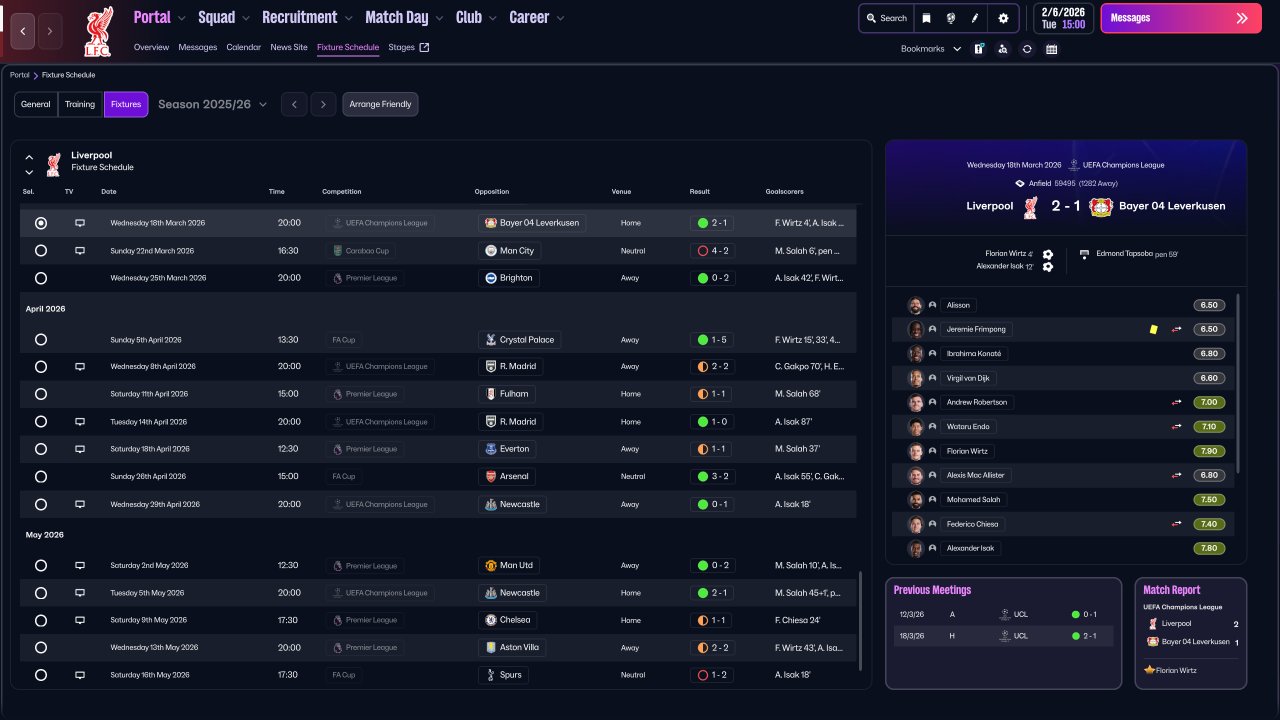Expand the Recruitment menu chevron
Viewport: 1280px width, 720px height.
tap(348, 18)
